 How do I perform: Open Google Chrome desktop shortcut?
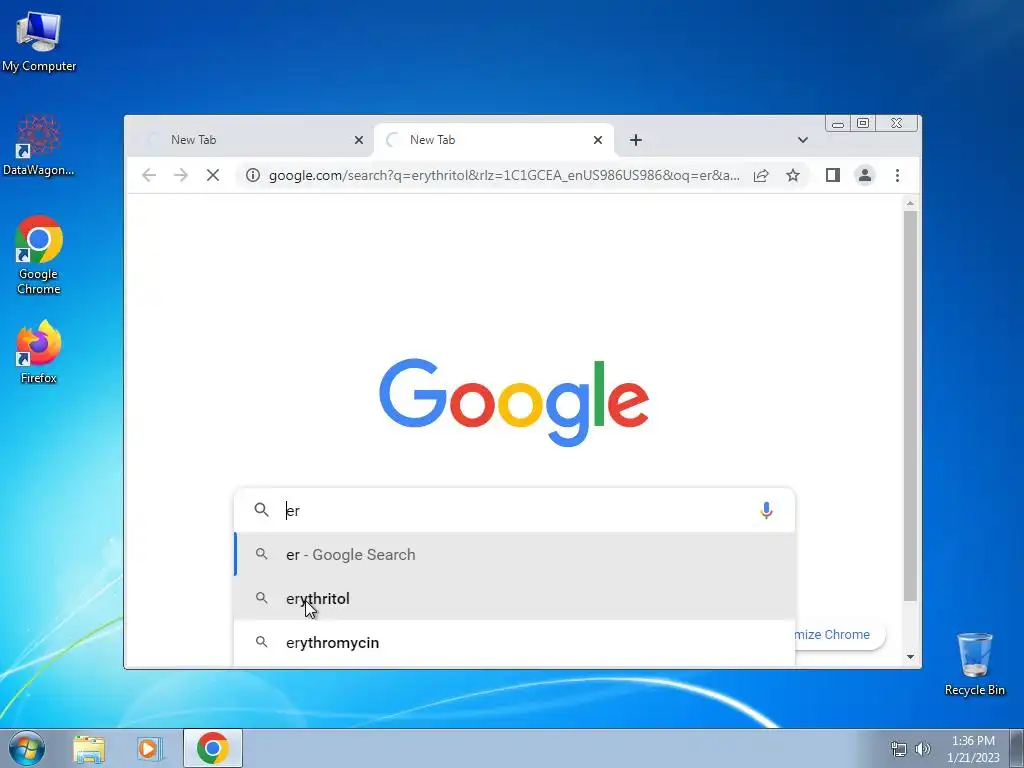(39, 255)
